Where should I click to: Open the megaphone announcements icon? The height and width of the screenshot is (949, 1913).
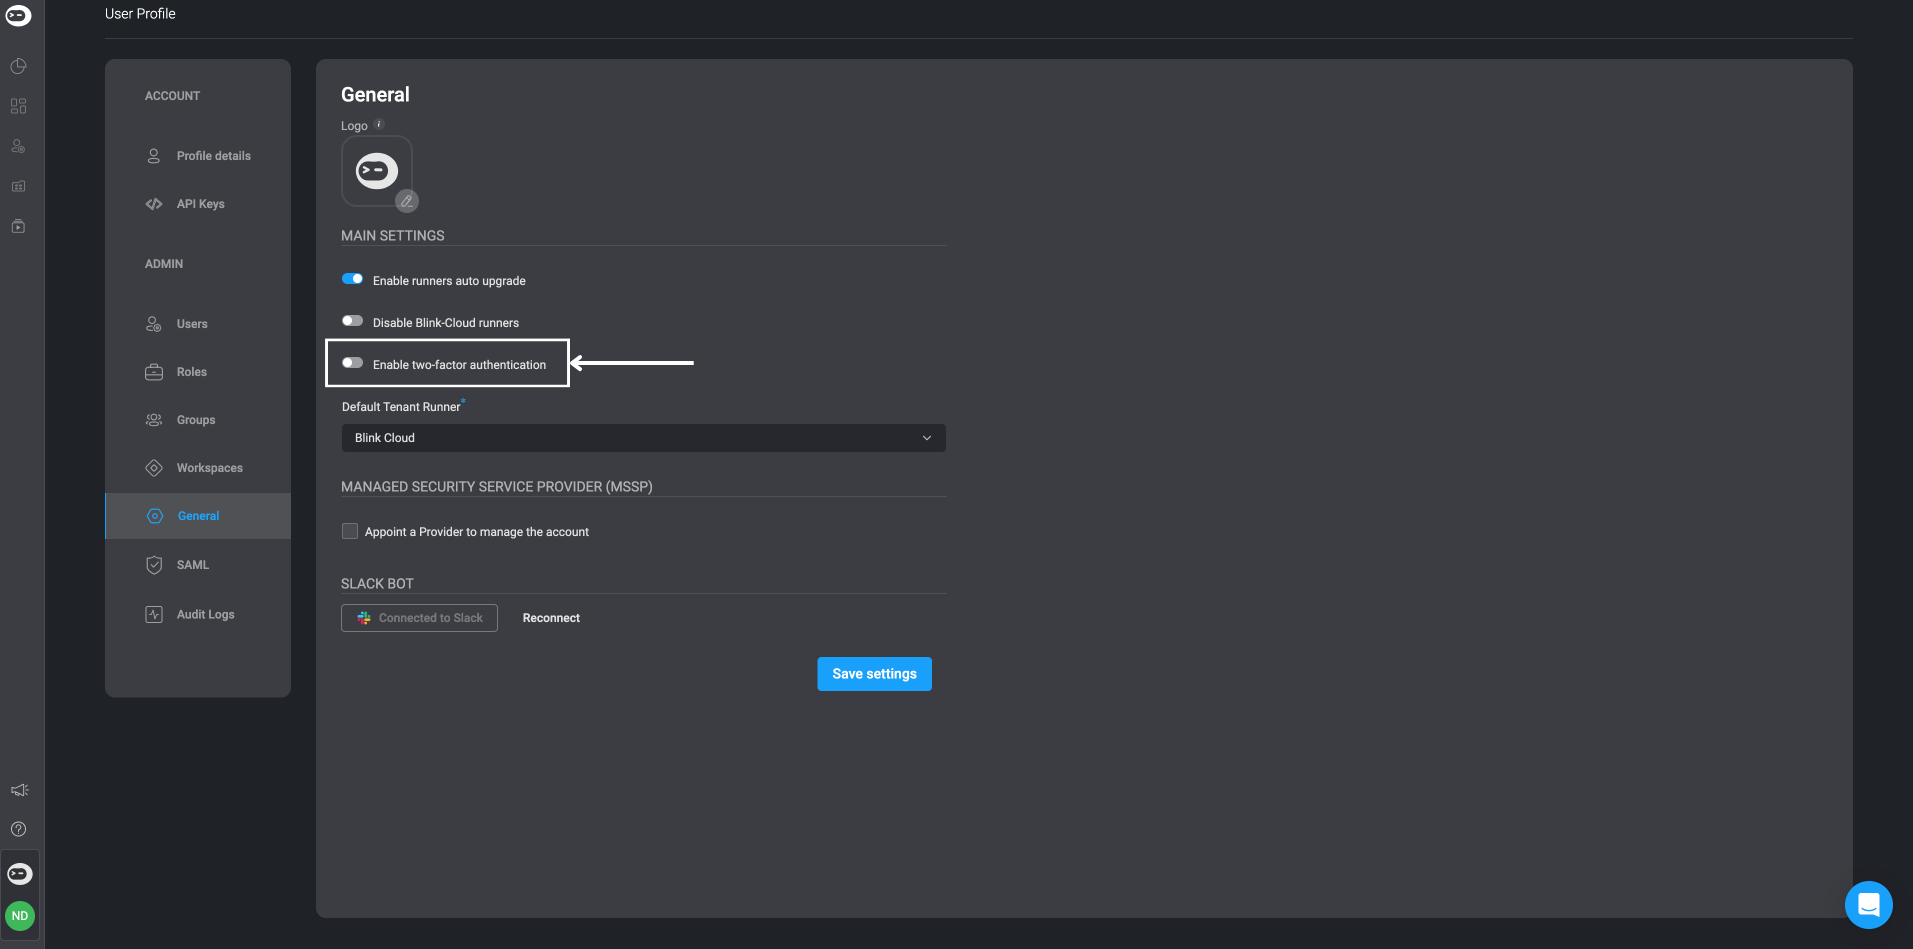point(19,790)
